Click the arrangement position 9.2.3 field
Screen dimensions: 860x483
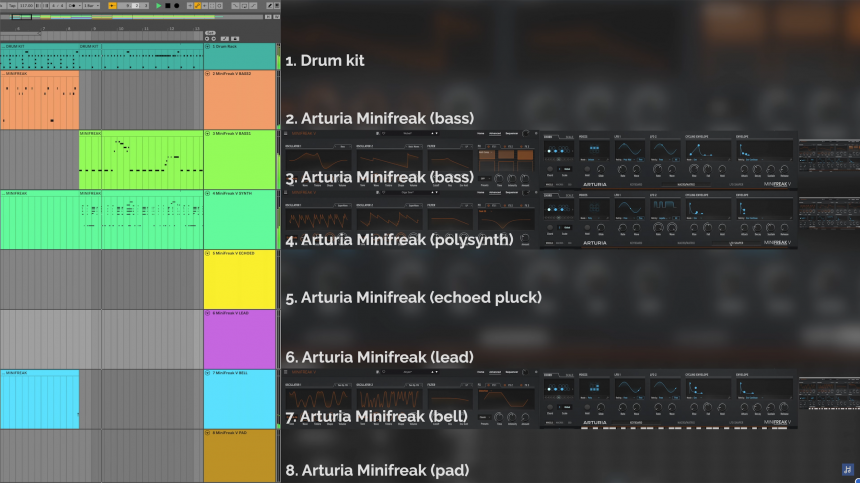click(133, 5)
